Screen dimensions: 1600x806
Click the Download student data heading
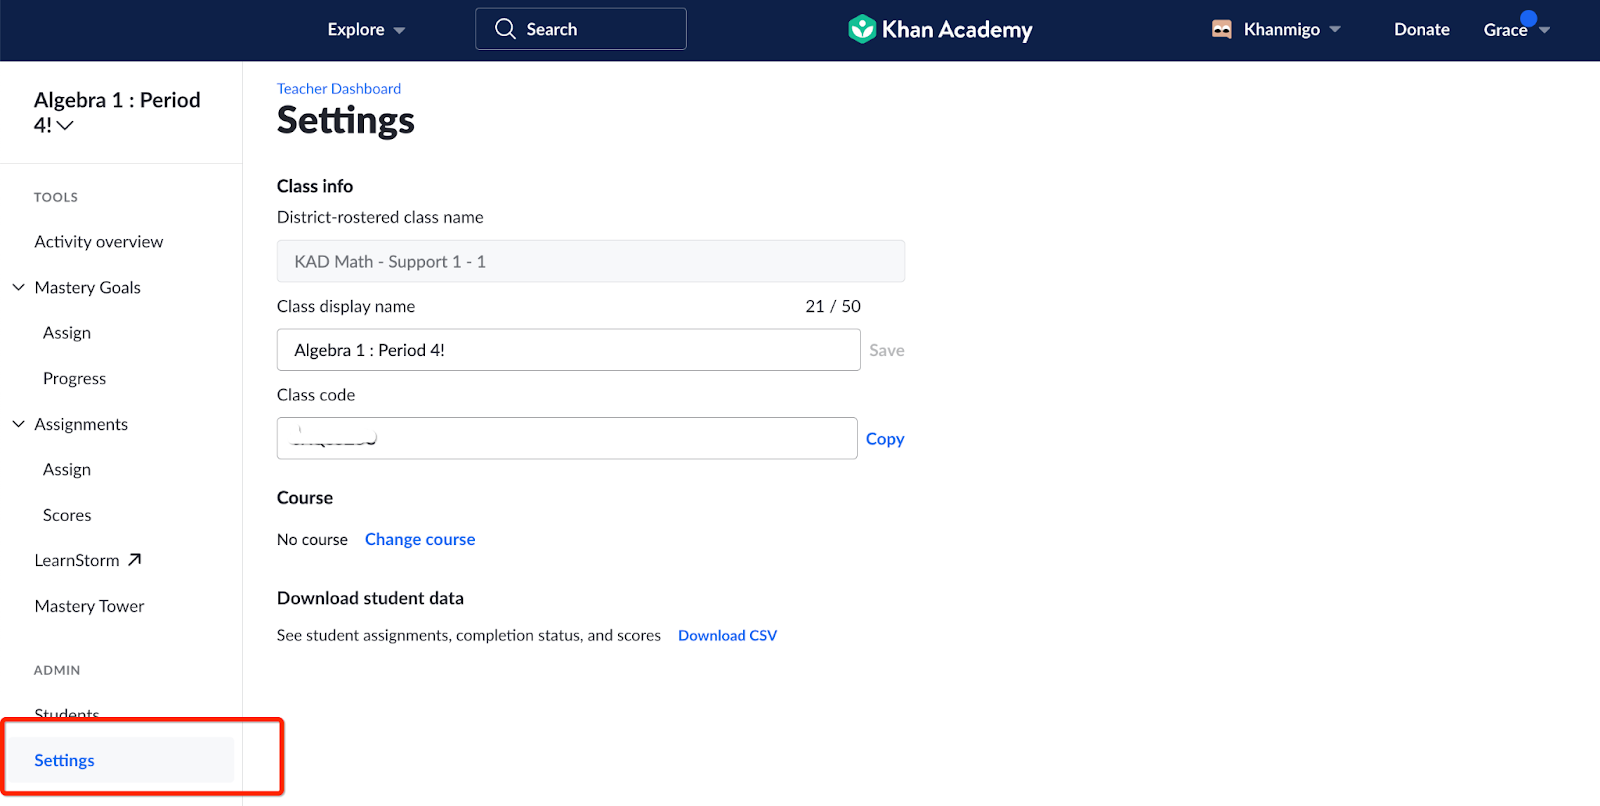pos(370,598)
